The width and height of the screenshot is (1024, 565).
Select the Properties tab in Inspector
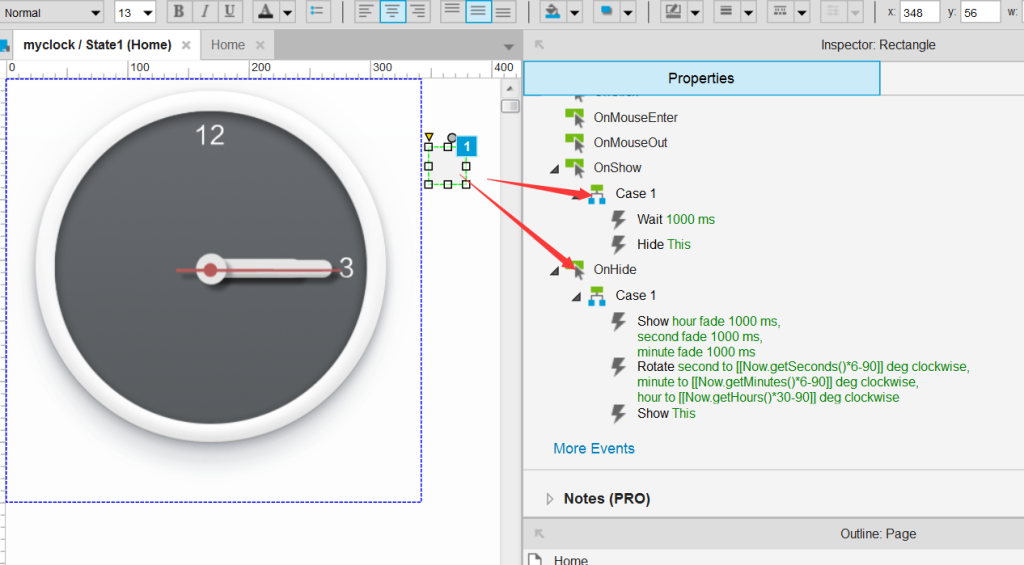701,78
